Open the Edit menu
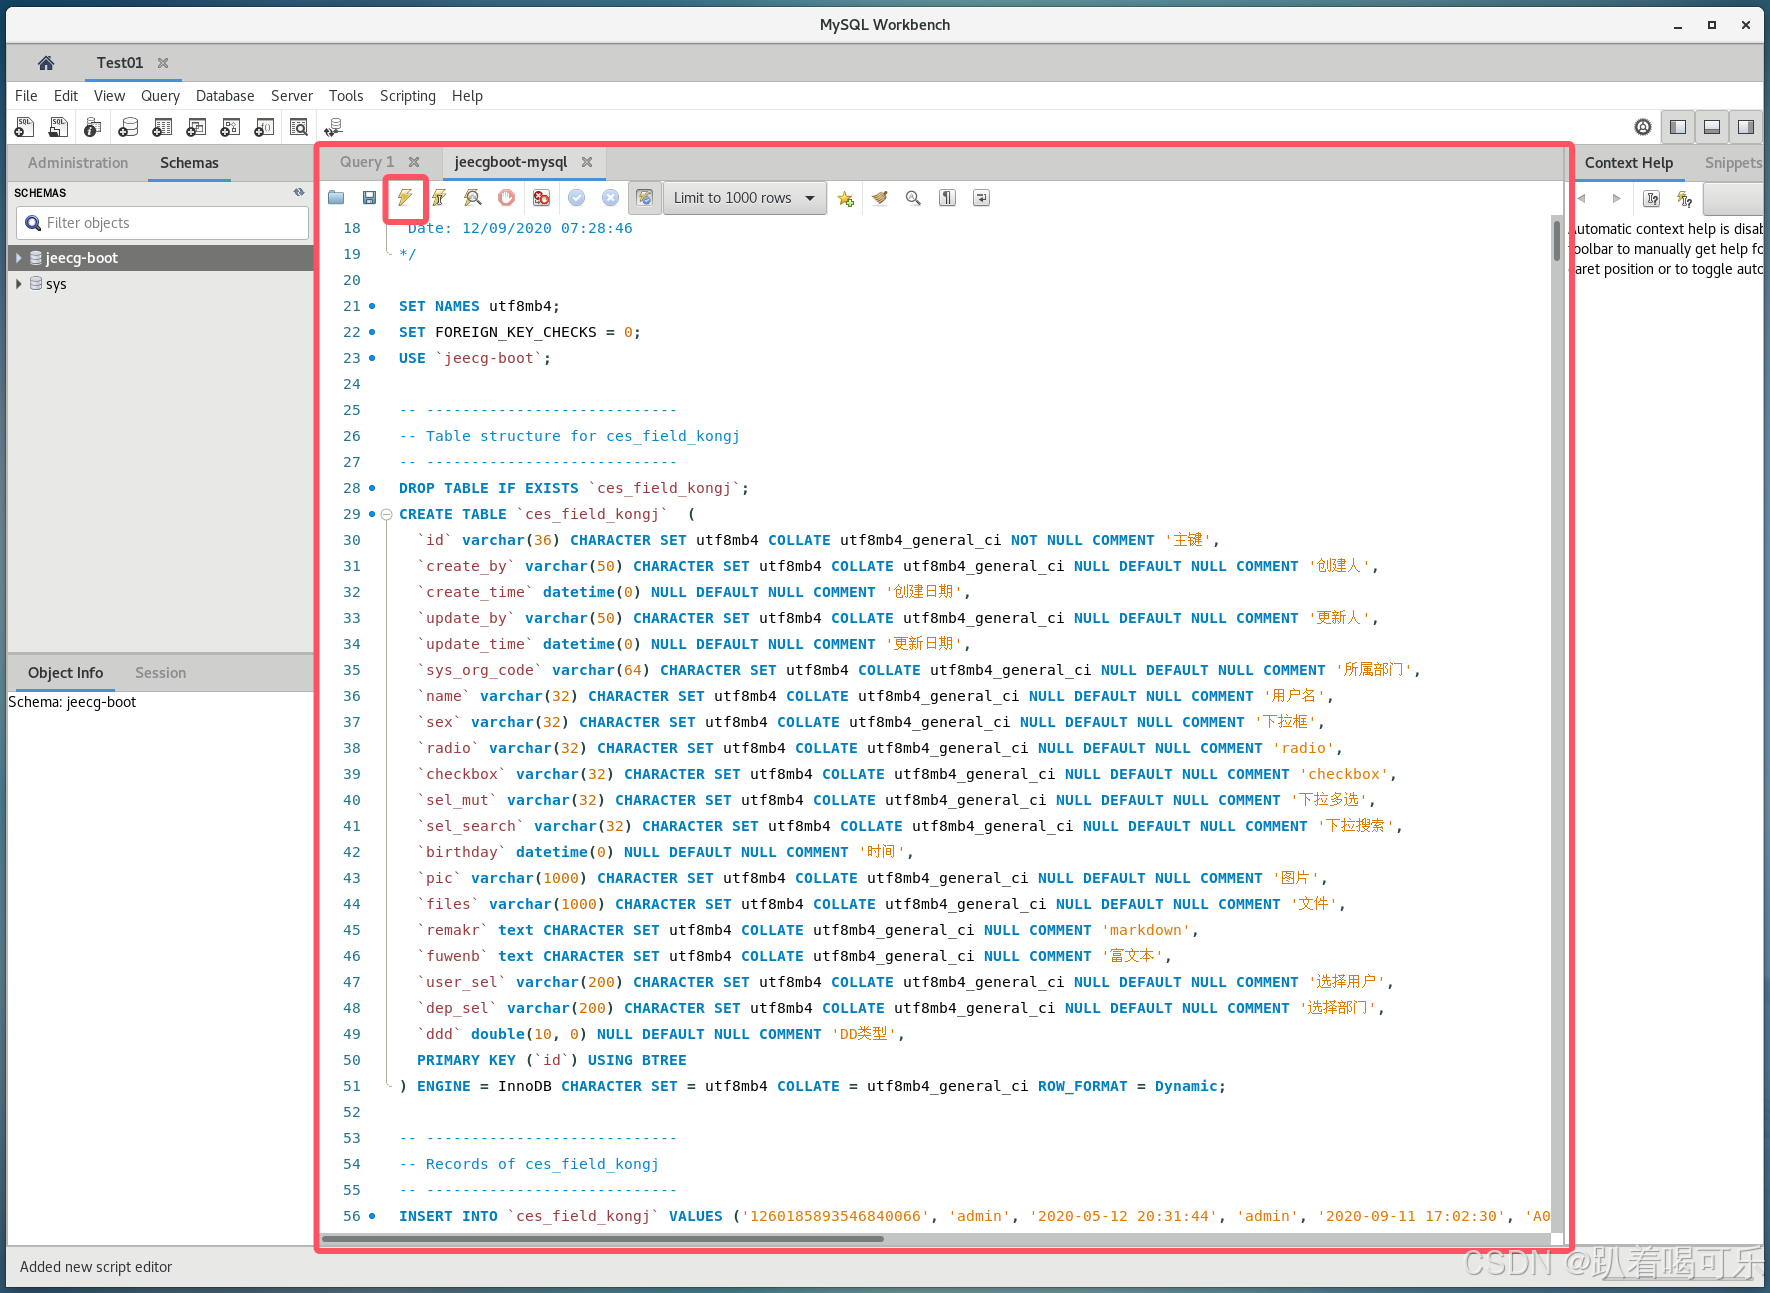Viewport: 1770px width, 1293px height. coord(66,96)
